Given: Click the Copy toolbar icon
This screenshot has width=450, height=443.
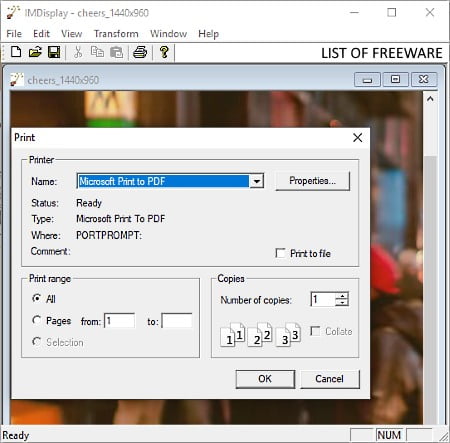Looking at the screenshot, I should (x=97, y=52).
